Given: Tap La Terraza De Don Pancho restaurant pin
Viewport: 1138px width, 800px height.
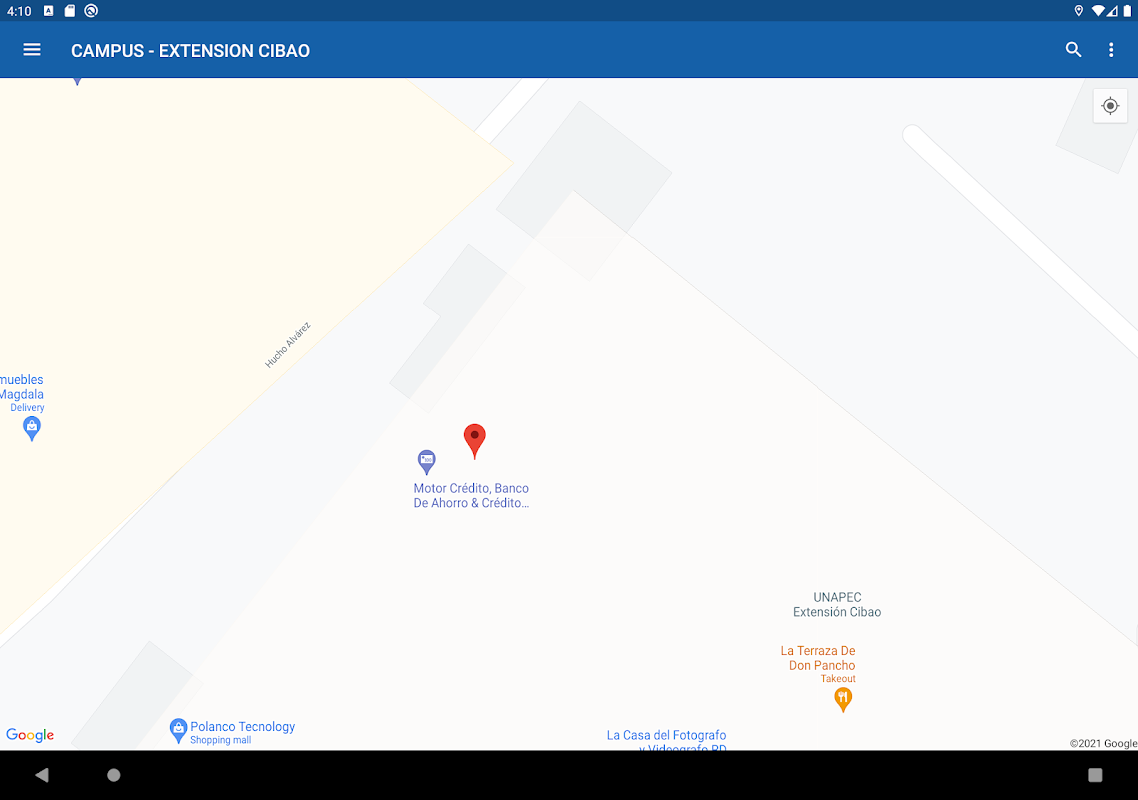Looking at the screenshot, I should pos(843,700).
